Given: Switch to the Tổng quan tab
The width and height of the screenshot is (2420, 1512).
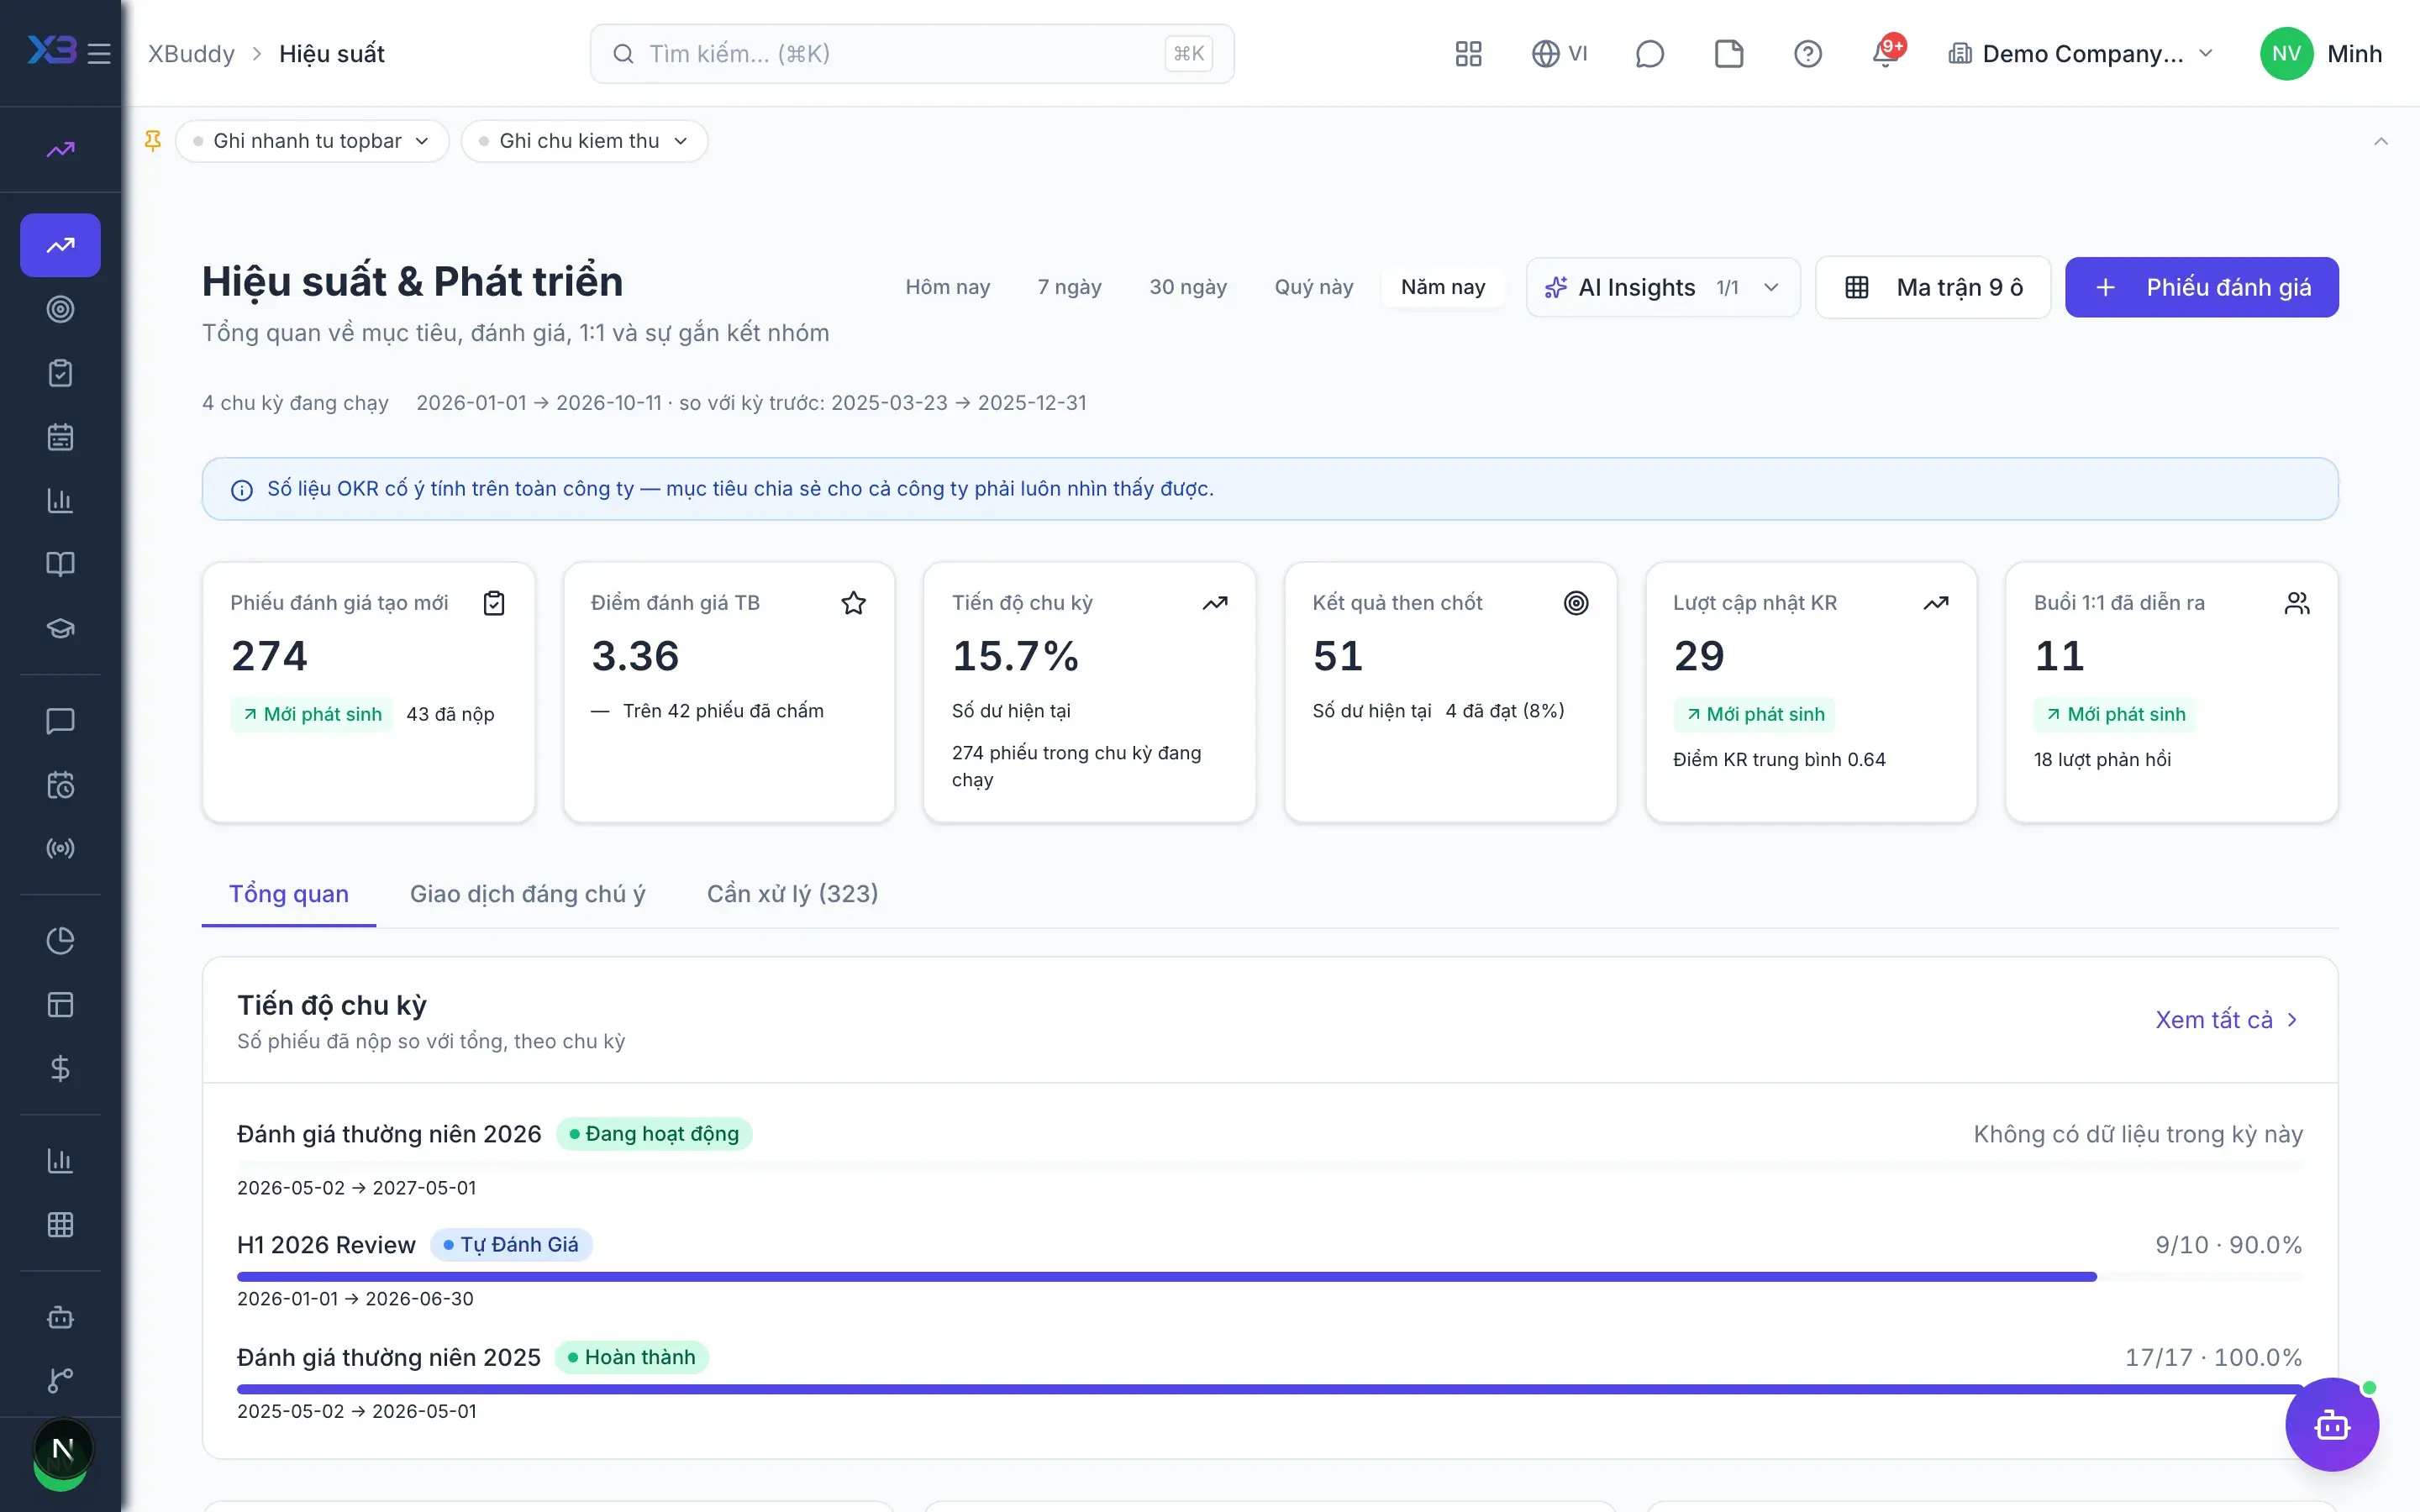Looking at the screenshot, I should pos(289,894).
